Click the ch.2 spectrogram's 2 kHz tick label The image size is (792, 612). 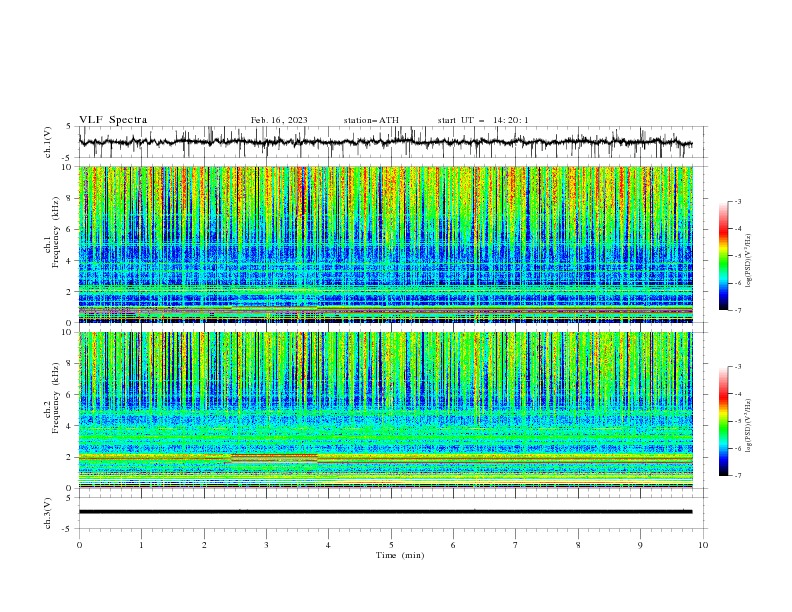tap(70, 457)
